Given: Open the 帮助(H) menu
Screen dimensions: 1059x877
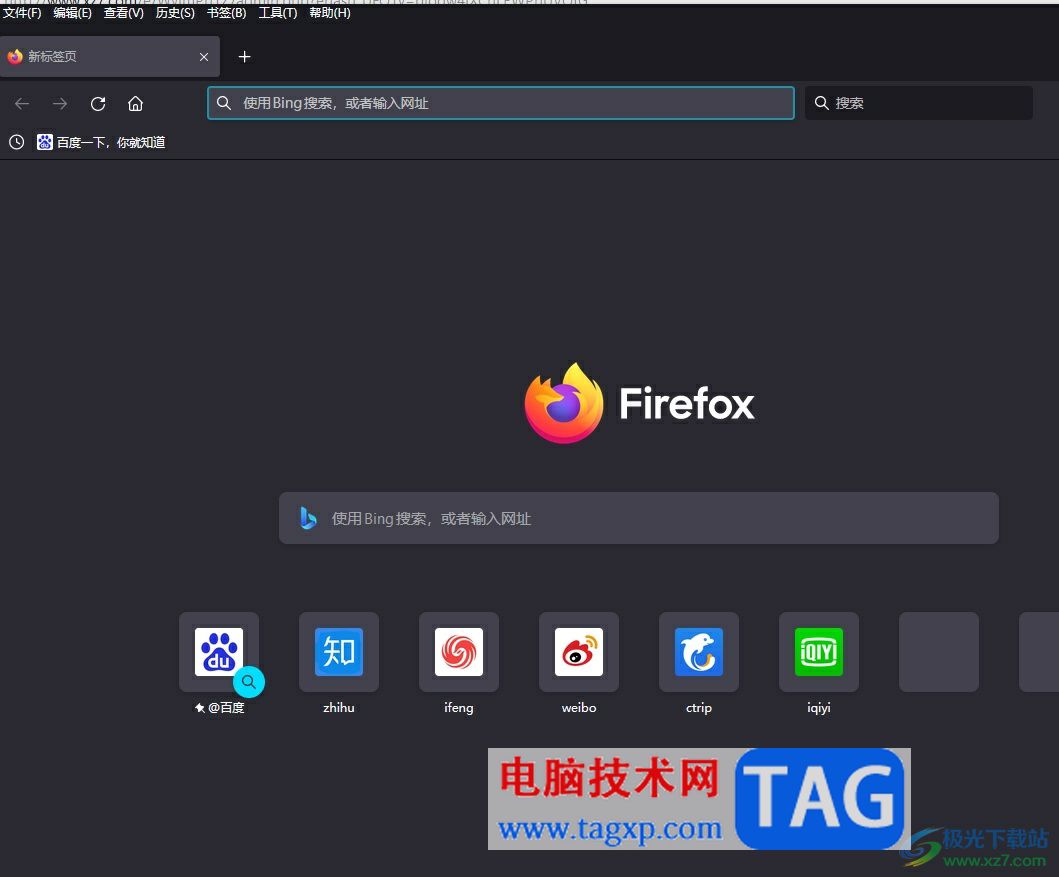Looking at the screenshot, I should (330, 13).
